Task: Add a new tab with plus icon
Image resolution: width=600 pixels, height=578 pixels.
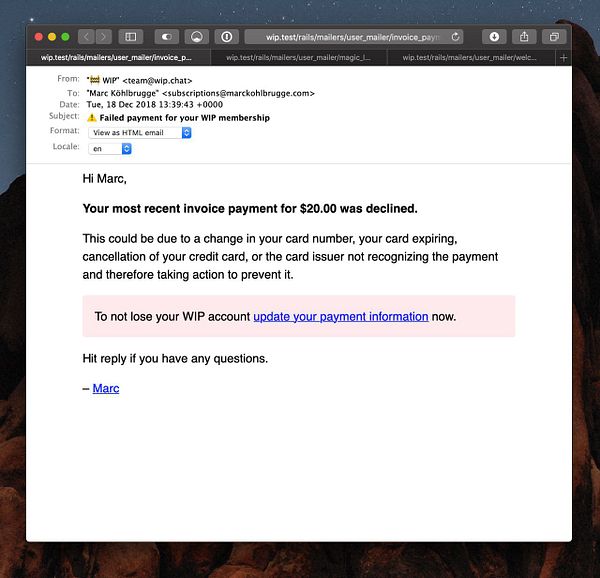Action: coord(563,58)
